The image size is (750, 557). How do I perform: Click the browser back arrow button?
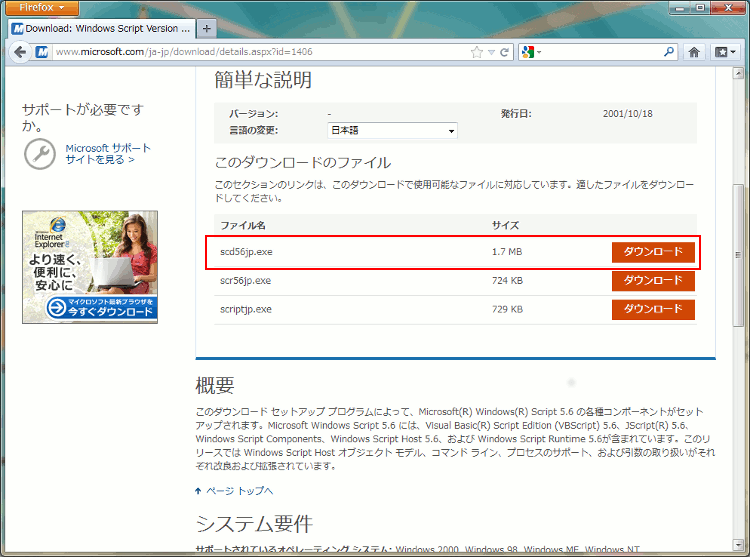(x=19, y=52)
